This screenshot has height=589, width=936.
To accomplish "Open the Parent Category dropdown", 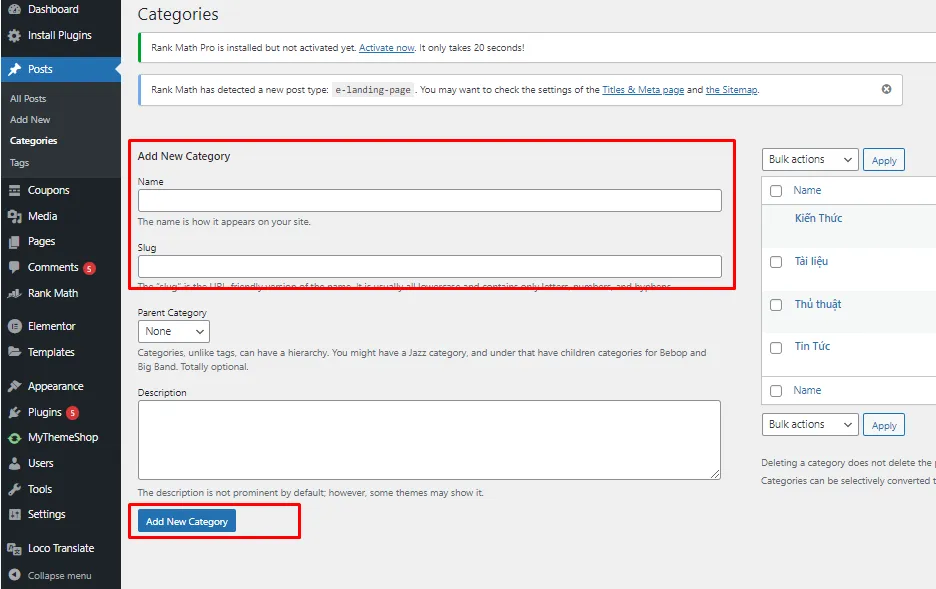I will 174,331.
